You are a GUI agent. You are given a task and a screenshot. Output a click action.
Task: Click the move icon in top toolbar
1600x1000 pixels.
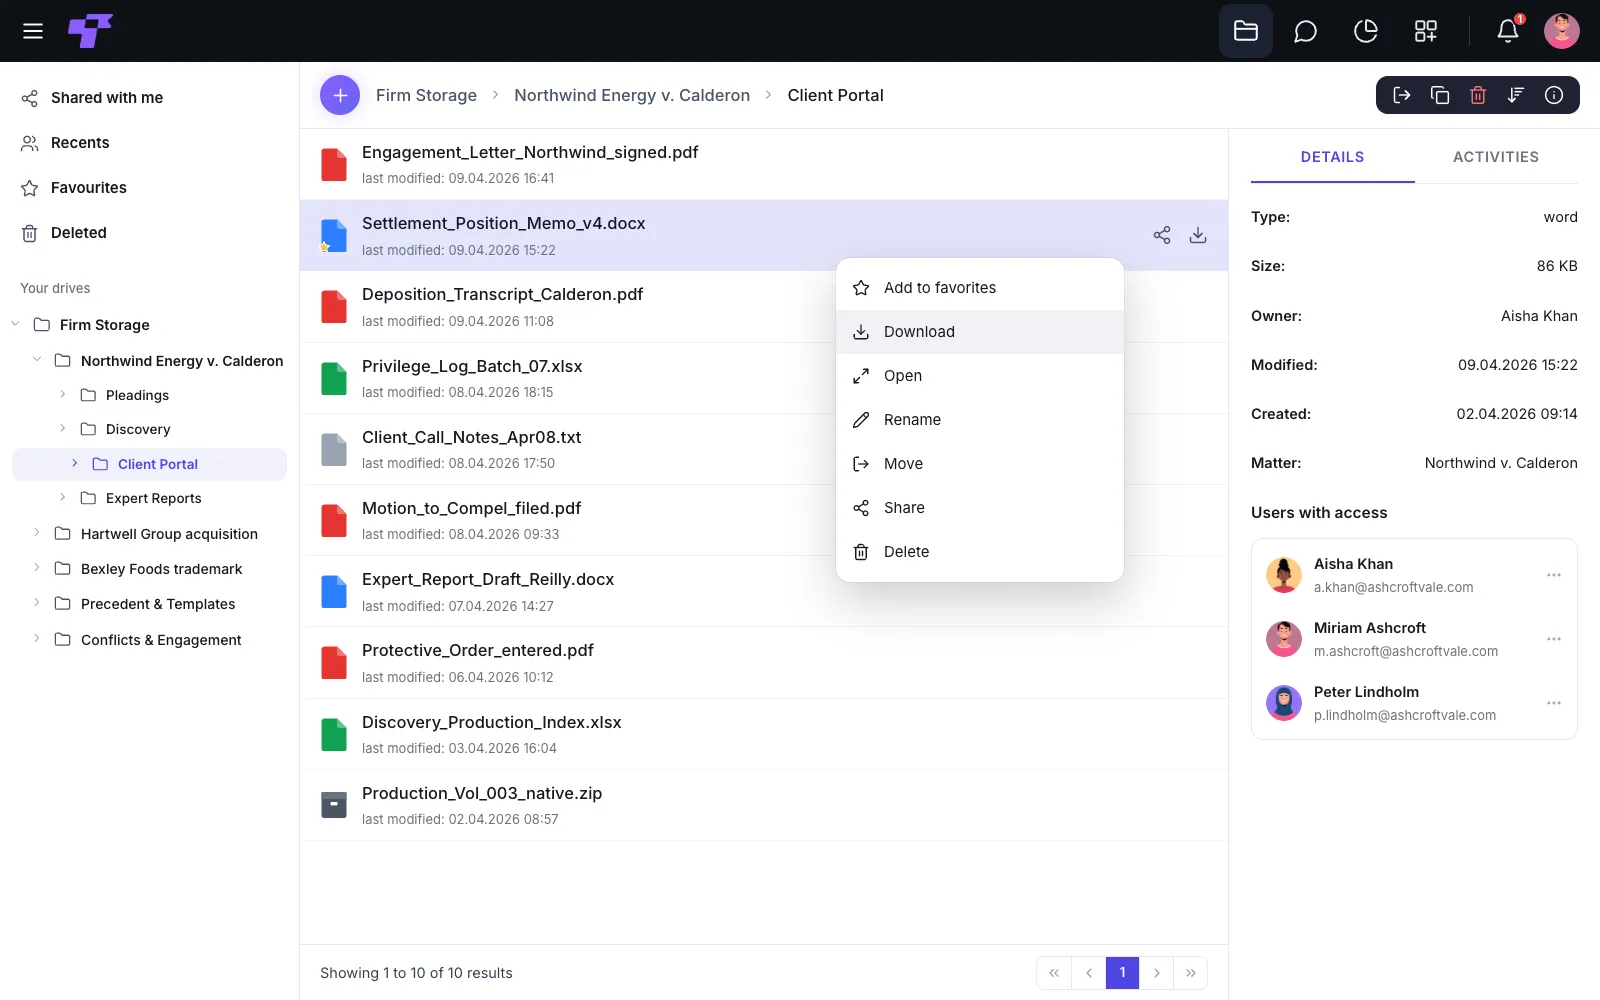[1402, 95]
